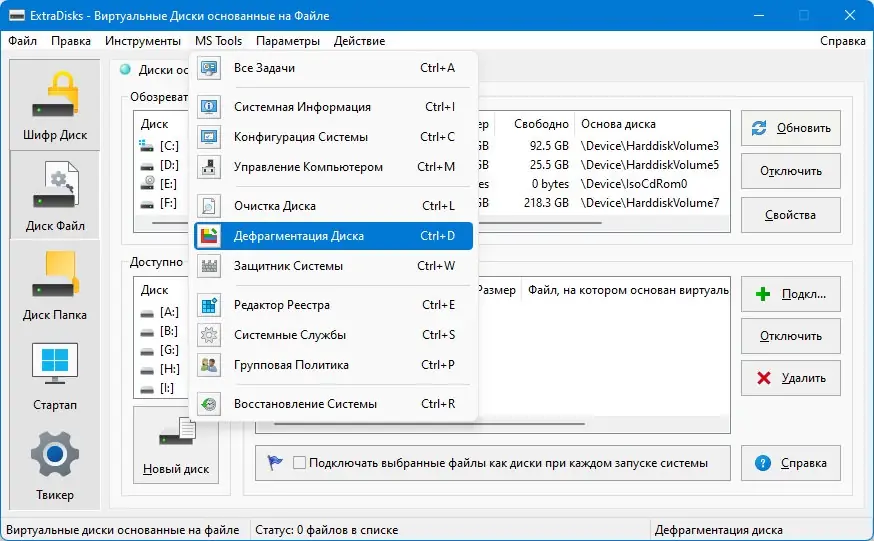This screenshot has width=874, height=541.
Task: Open the Параметры menu
Action: coord(288,41)
